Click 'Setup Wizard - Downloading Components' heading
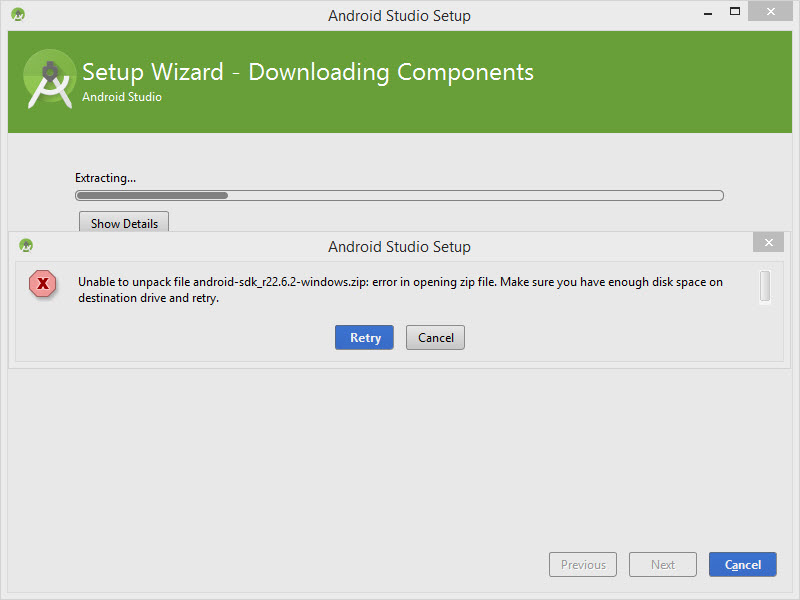Viewport: 800px width, 600px height. click(x=308, y=72)
